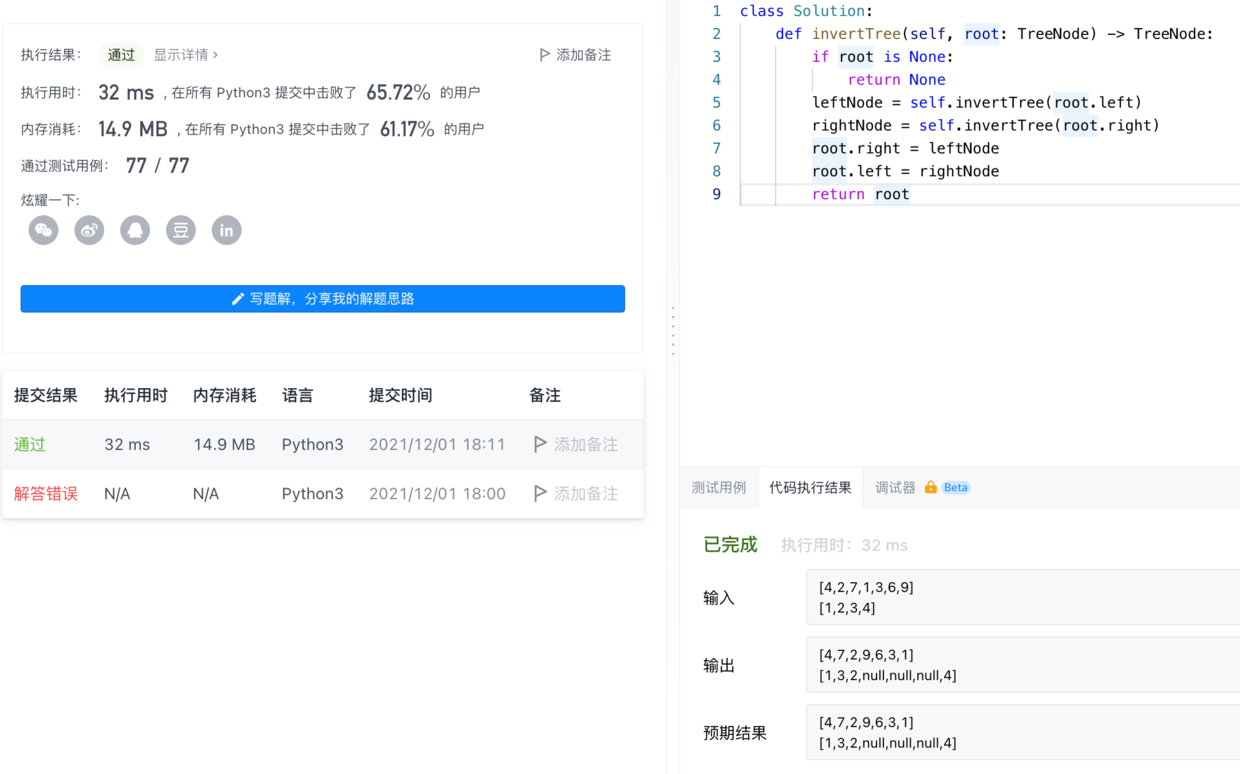Open the 代码执行结果 tab

coord(810,488)
